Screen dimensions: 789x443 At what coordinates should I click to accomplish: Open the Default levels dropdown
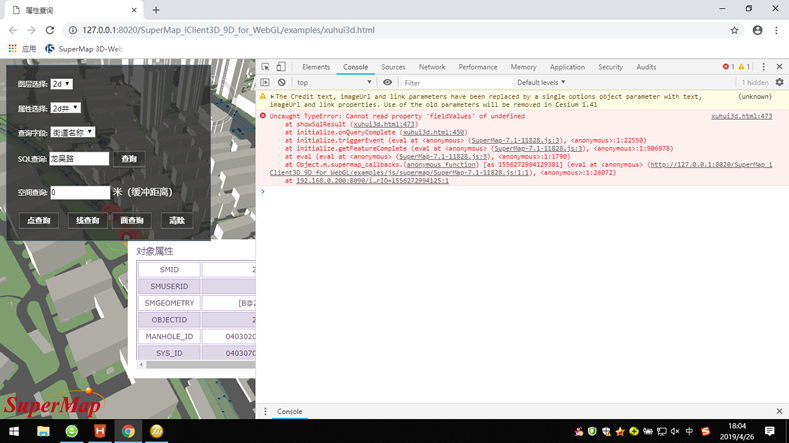click(x=541, y=82)
